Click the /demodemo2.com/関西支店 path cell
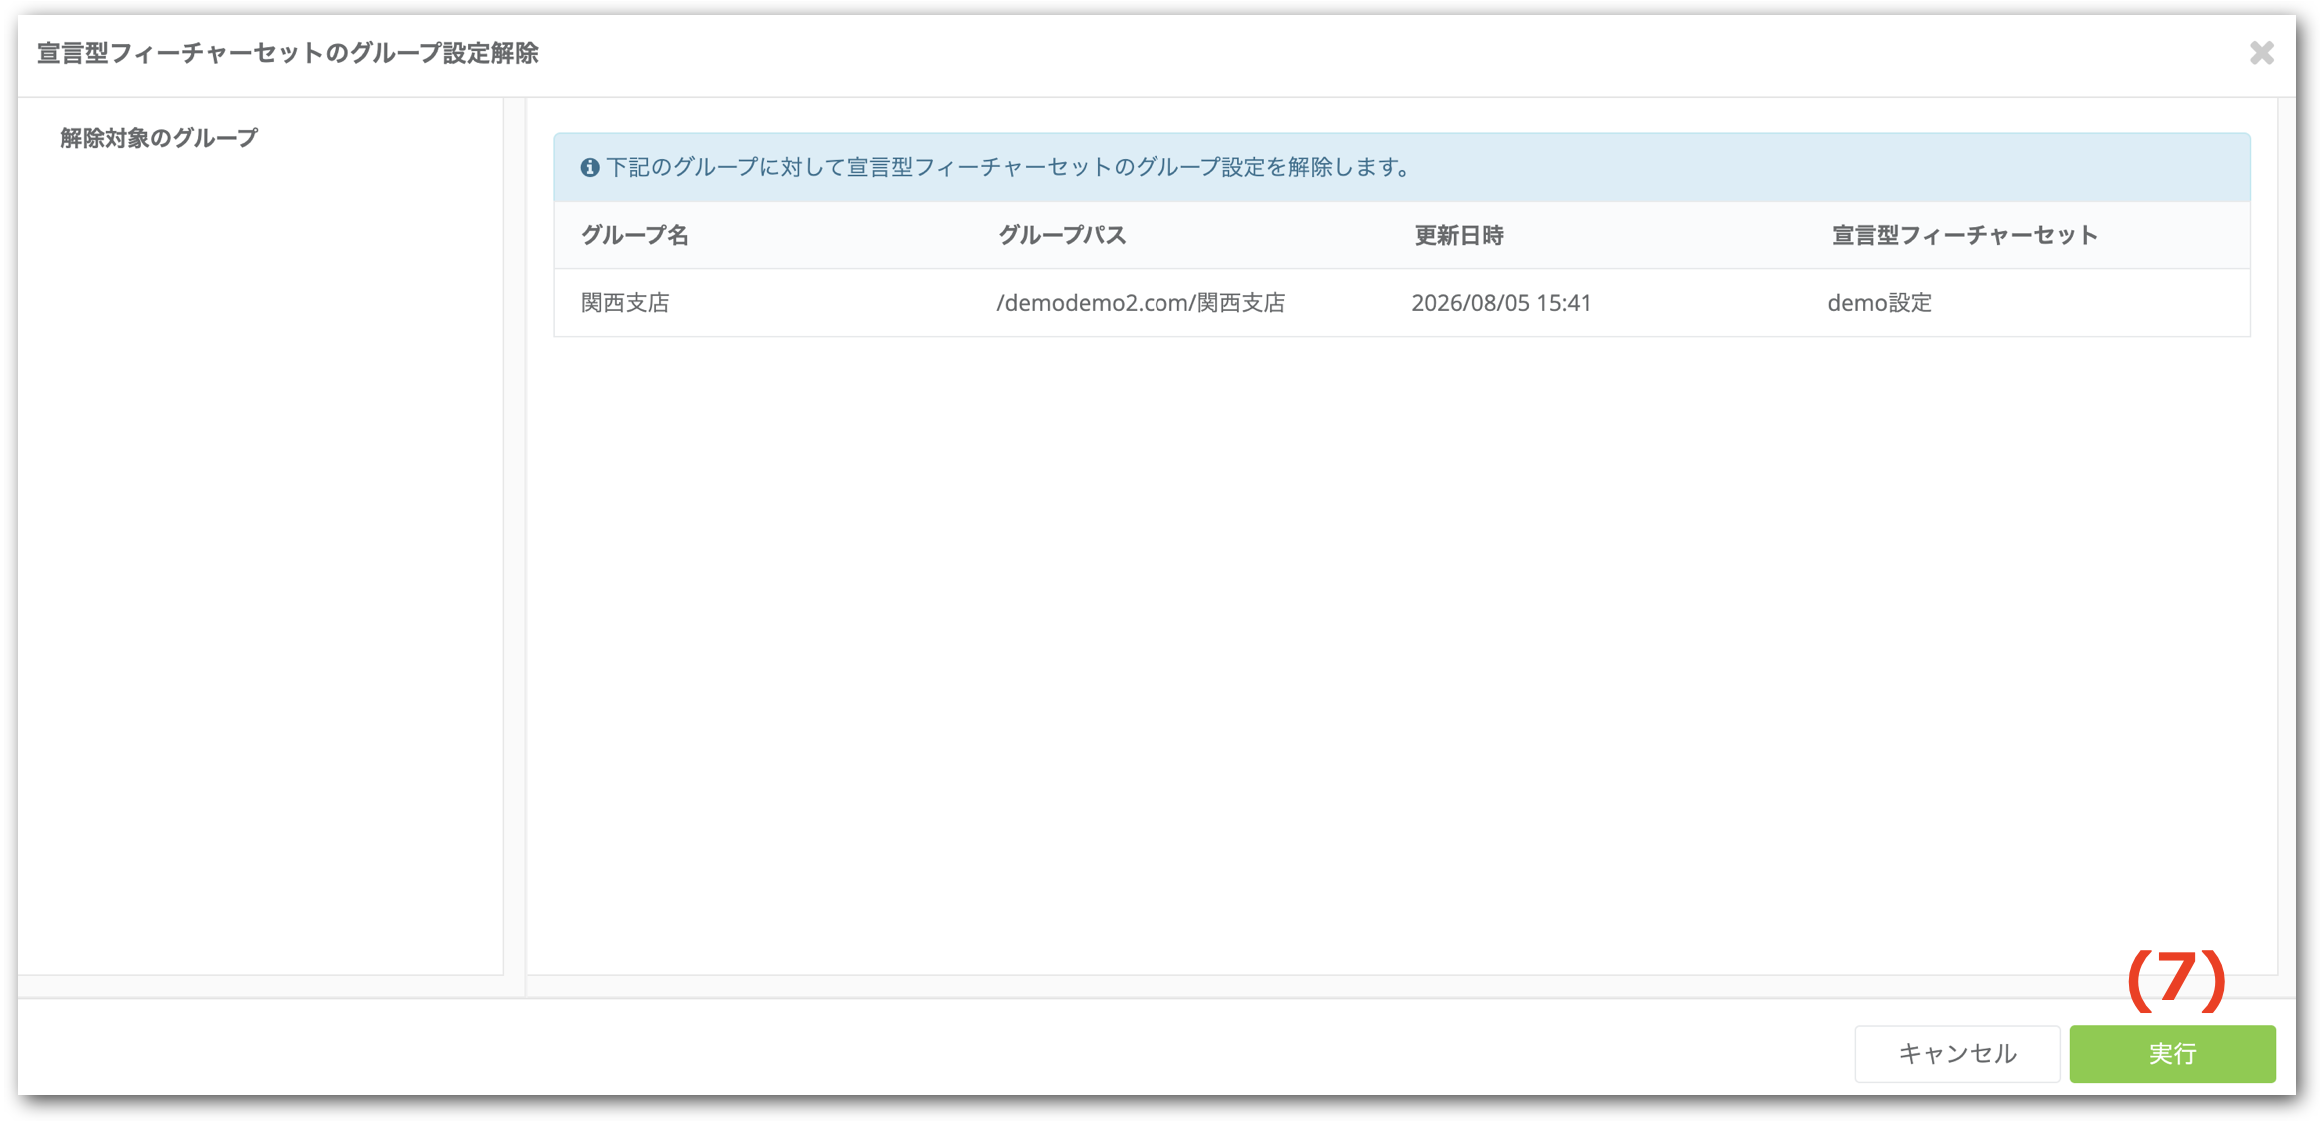Viewport: 2320px width, 1132px height. [x=1141, y=302]
